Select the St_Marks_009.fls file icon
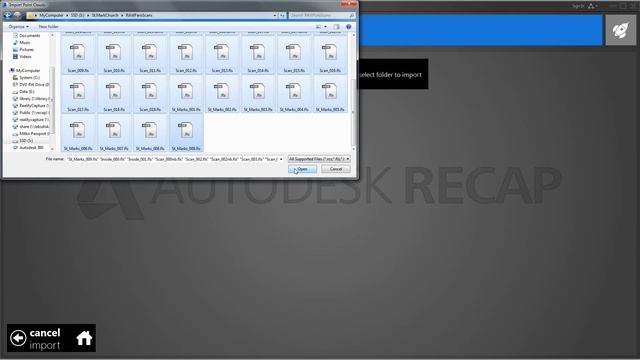 click(x=186, y=131)
